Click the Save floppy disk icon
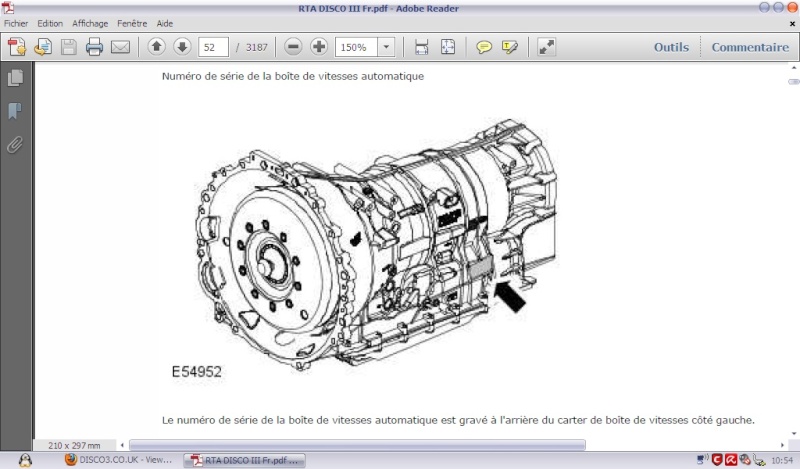This screenshot has height=469, width=800. pos(68,47)
